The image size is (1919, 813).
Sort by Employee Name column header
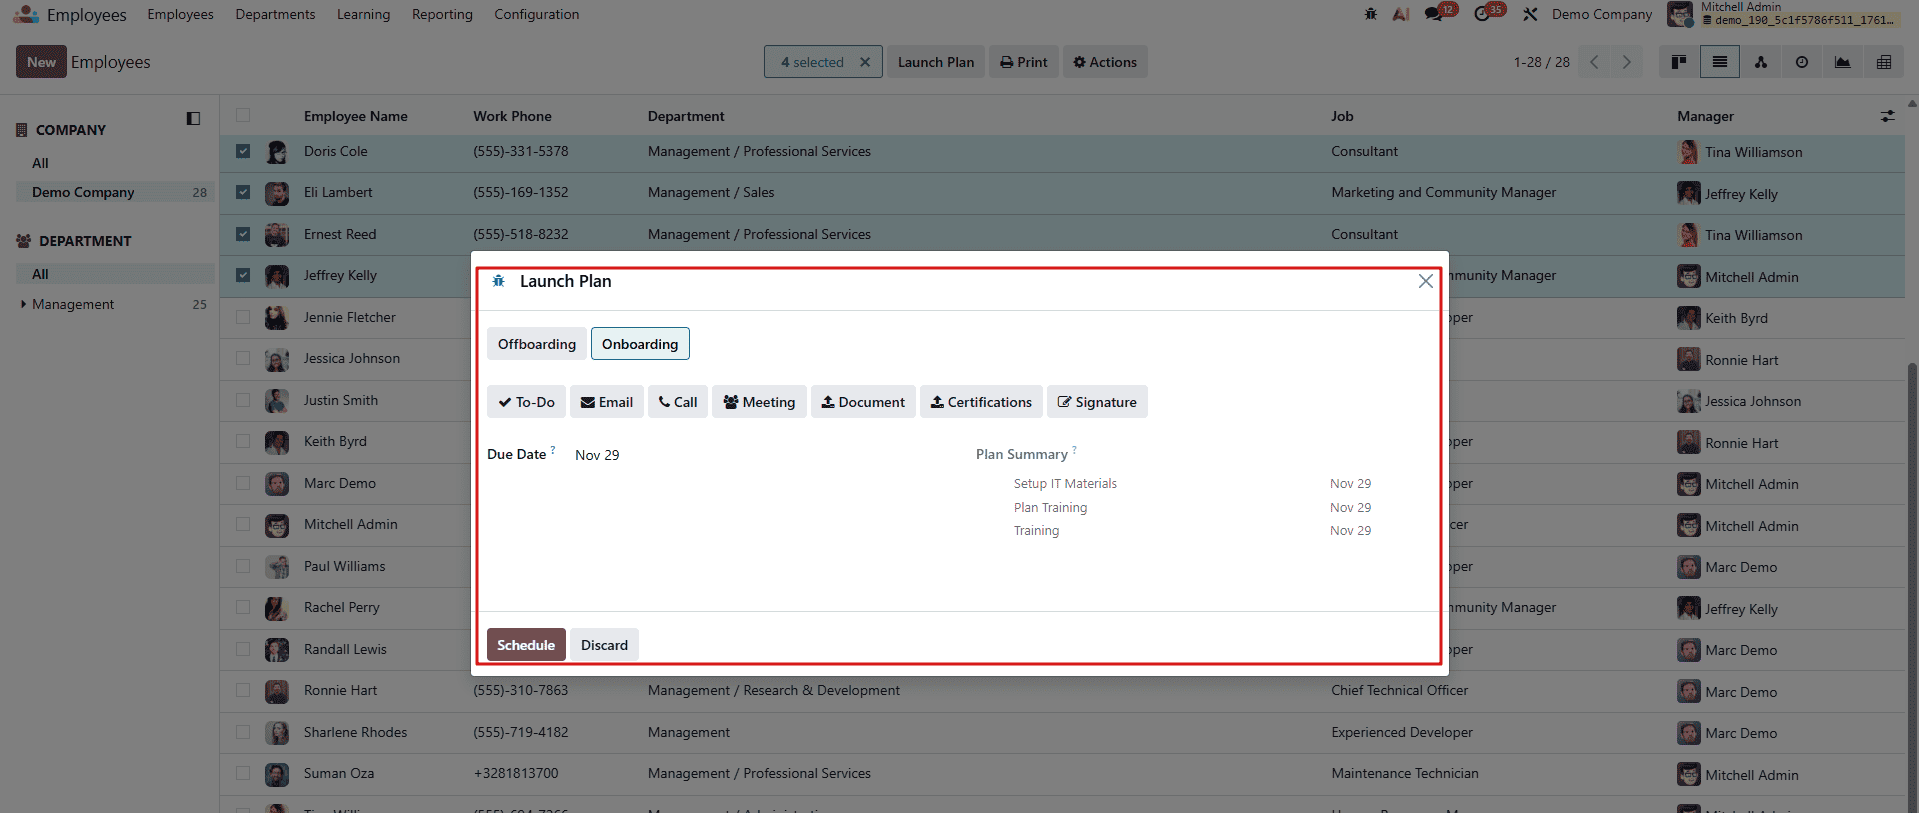pyautogui.click(x=355, y=116)
